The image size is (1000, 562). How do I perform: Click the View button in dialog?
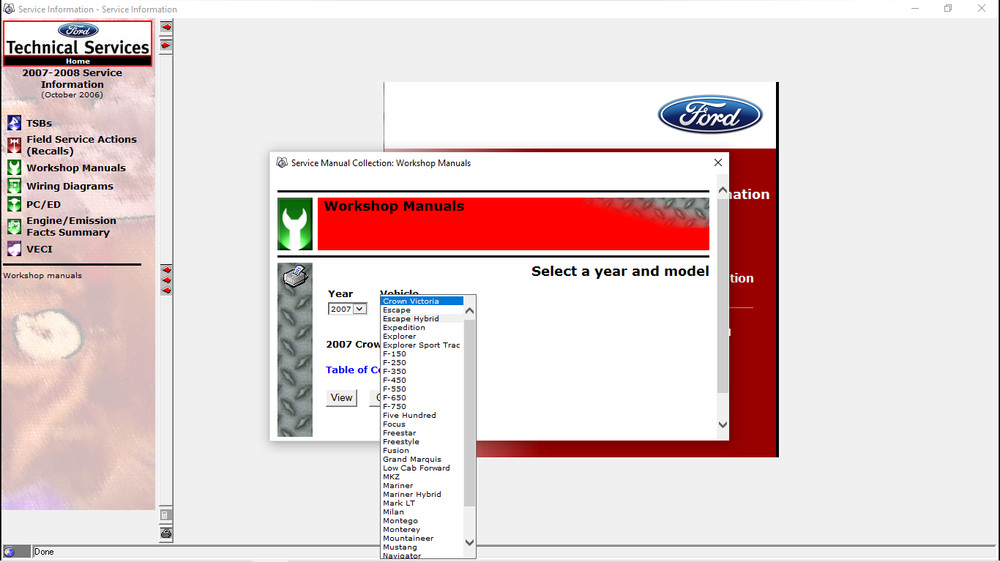click(341, 397)
